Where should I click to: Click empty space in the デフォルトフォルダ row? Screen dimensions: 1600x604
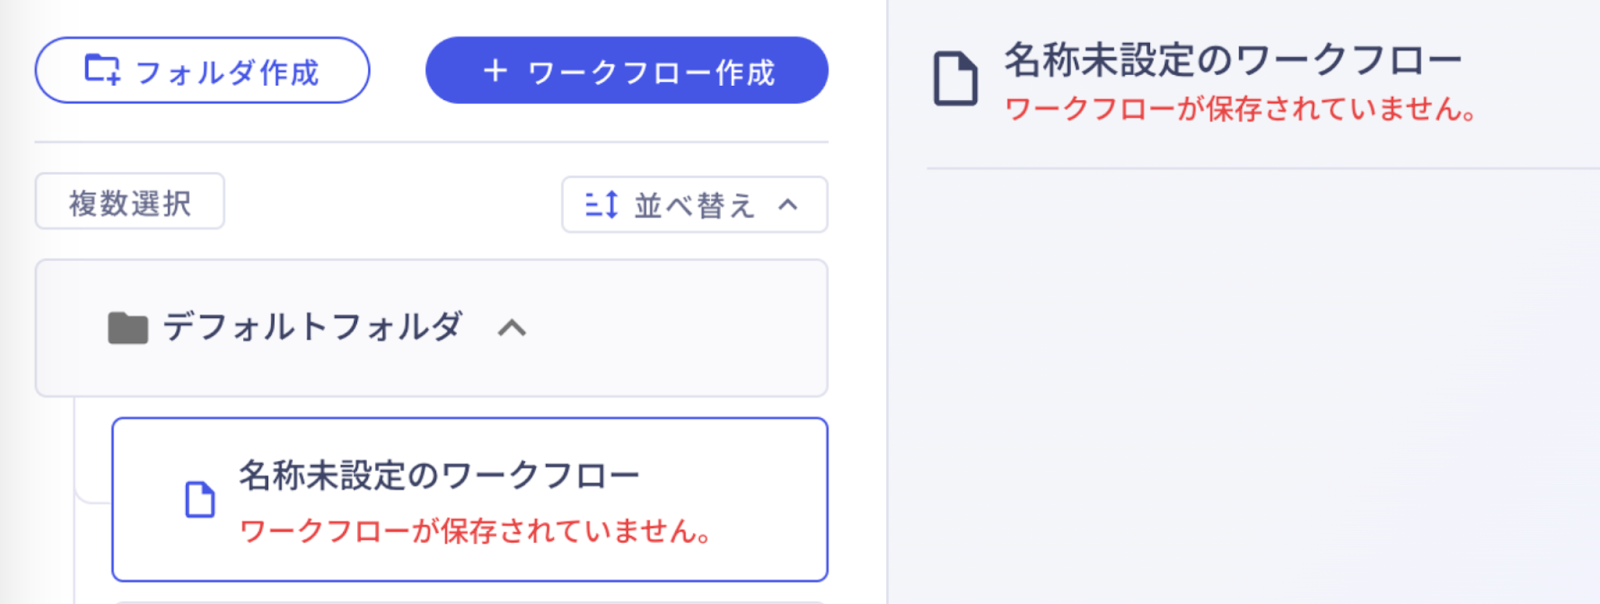tap(680, 328)
